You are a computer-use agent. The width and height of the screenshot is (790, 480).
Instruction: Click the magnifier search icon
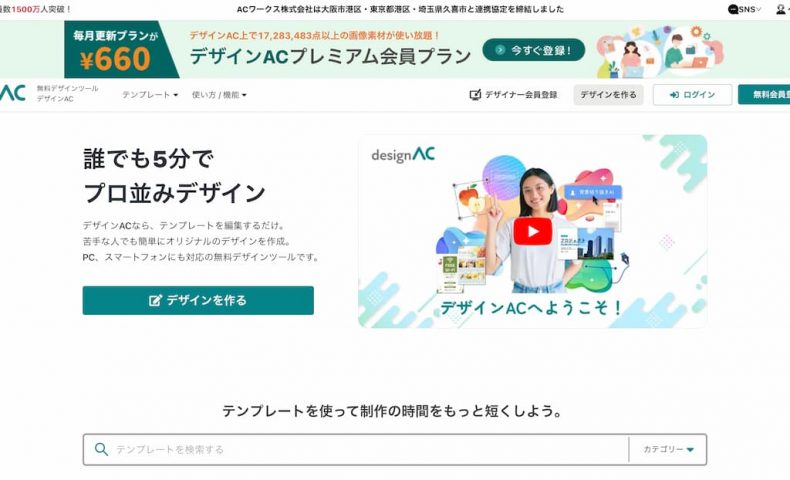[101, 449]
